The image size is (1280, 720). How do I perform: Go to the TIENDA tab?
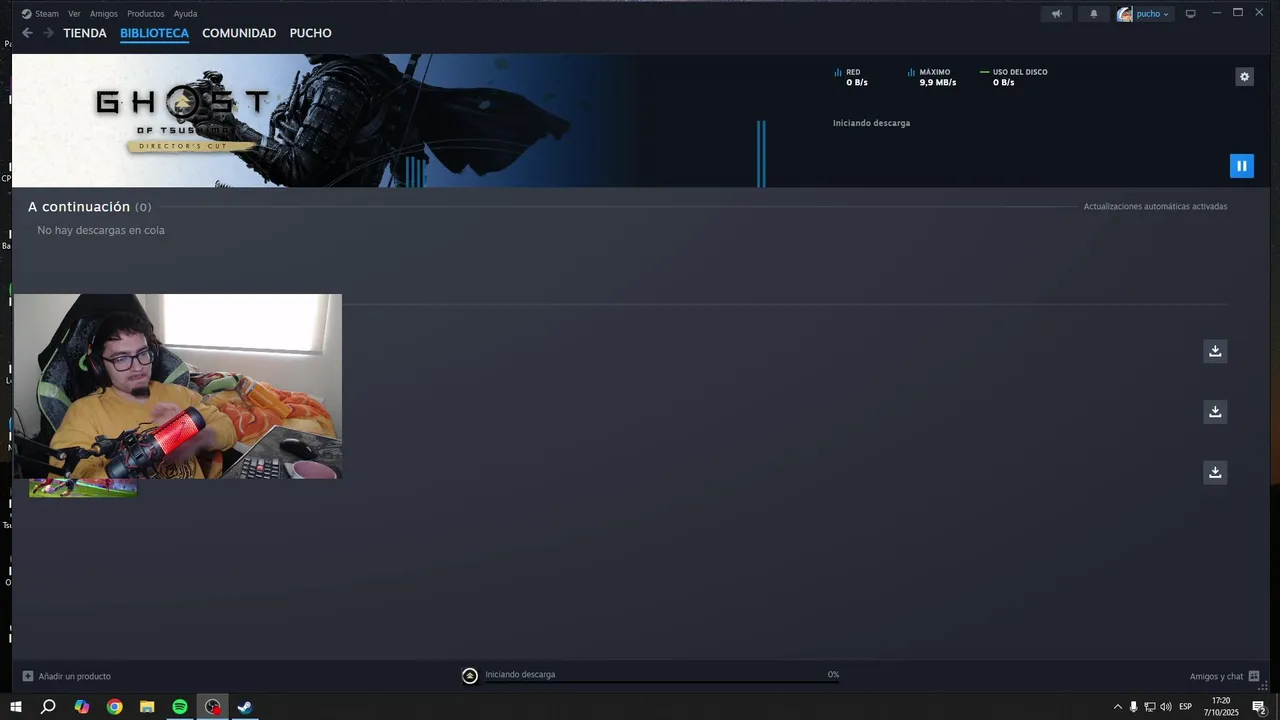click(x=85, y=33)
